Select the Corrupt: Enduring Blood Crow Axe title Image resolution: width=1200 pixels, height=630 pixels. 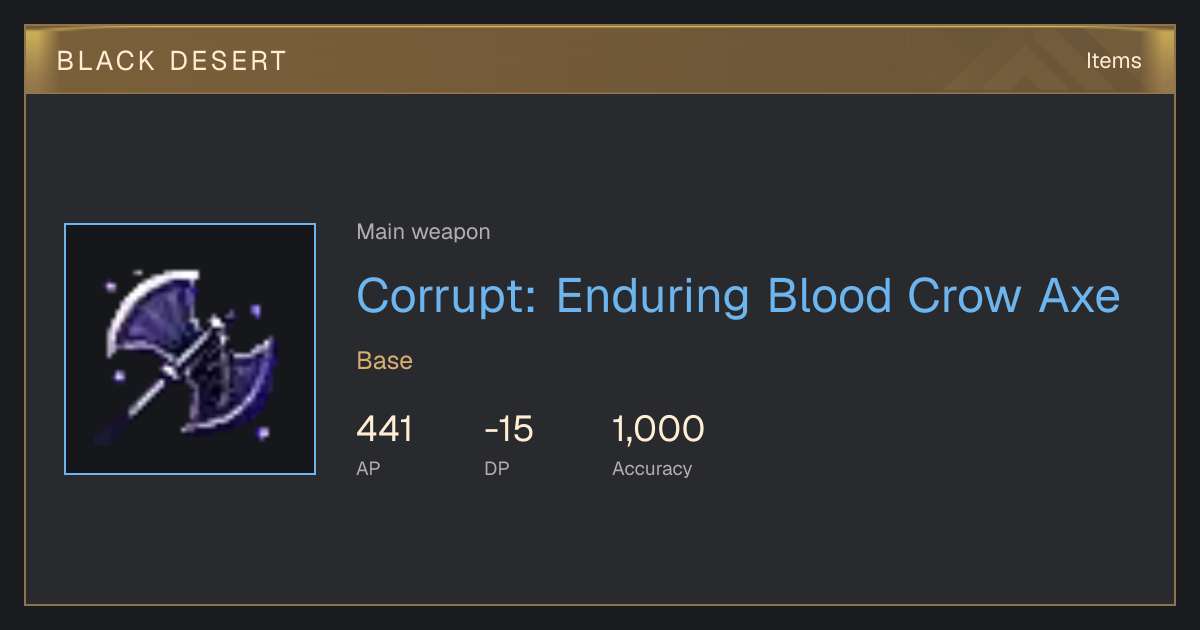pyautogui.click(x=738, y=296)
